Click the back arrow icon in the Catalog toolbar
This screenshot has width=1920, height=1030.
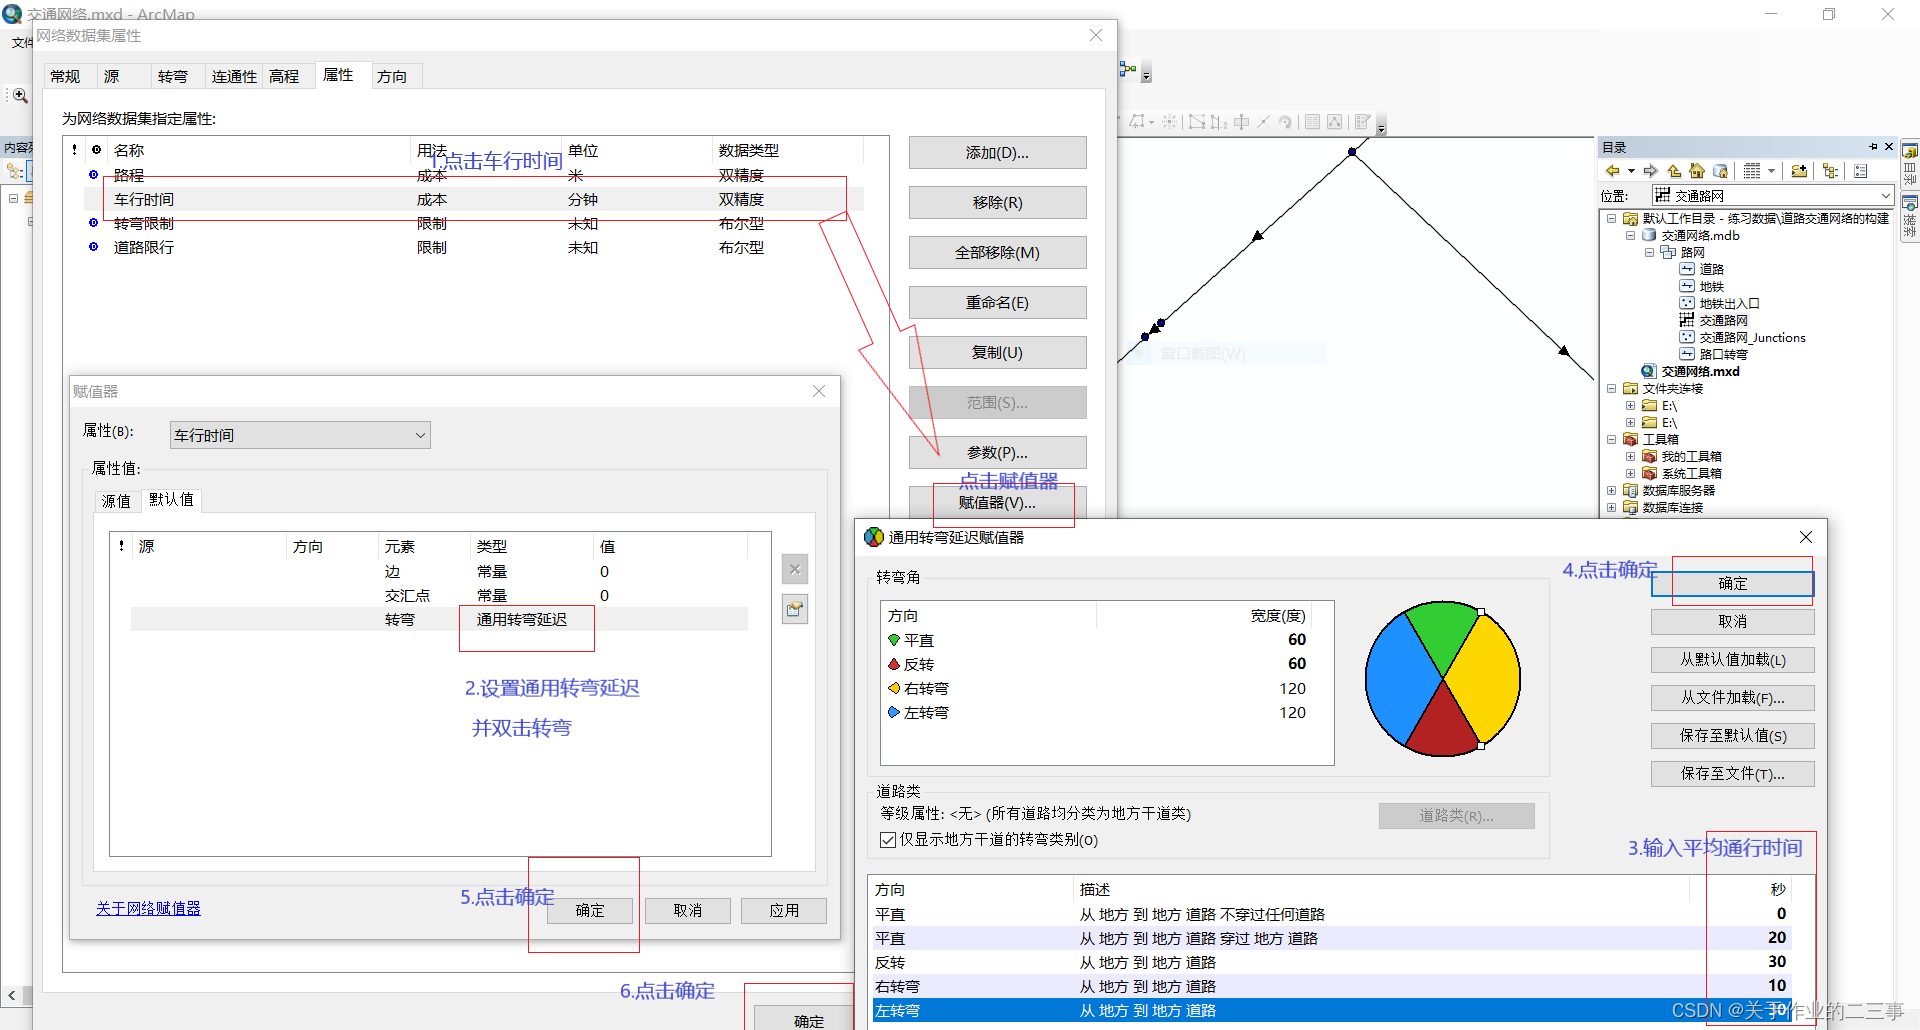tap(1612, 171)
